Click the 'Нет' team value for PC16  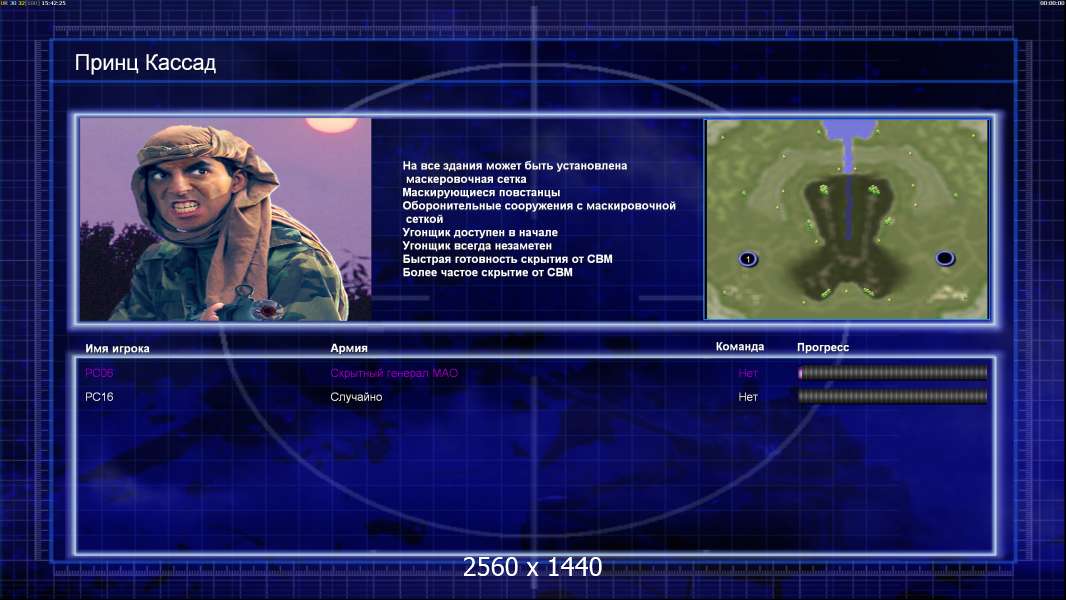(748, 397)
